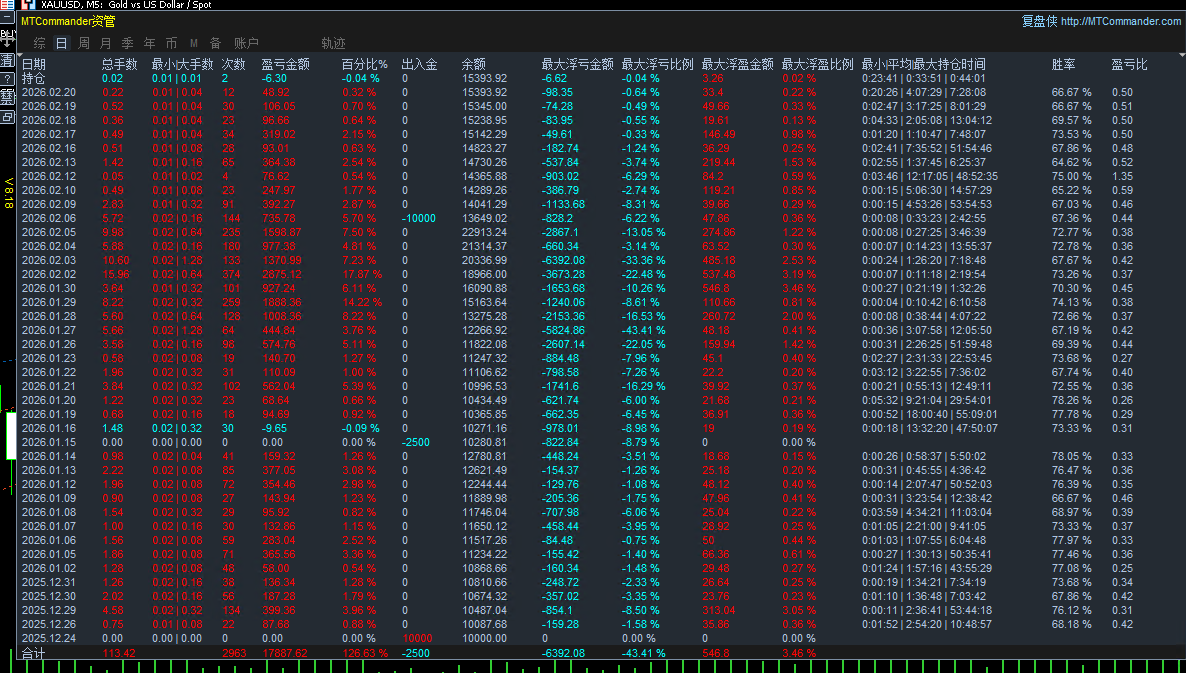Click the 最大浮盈金额 column header
Image resolution: width=1186 pixels, height=673 pixels.
(x=737, y=64)
